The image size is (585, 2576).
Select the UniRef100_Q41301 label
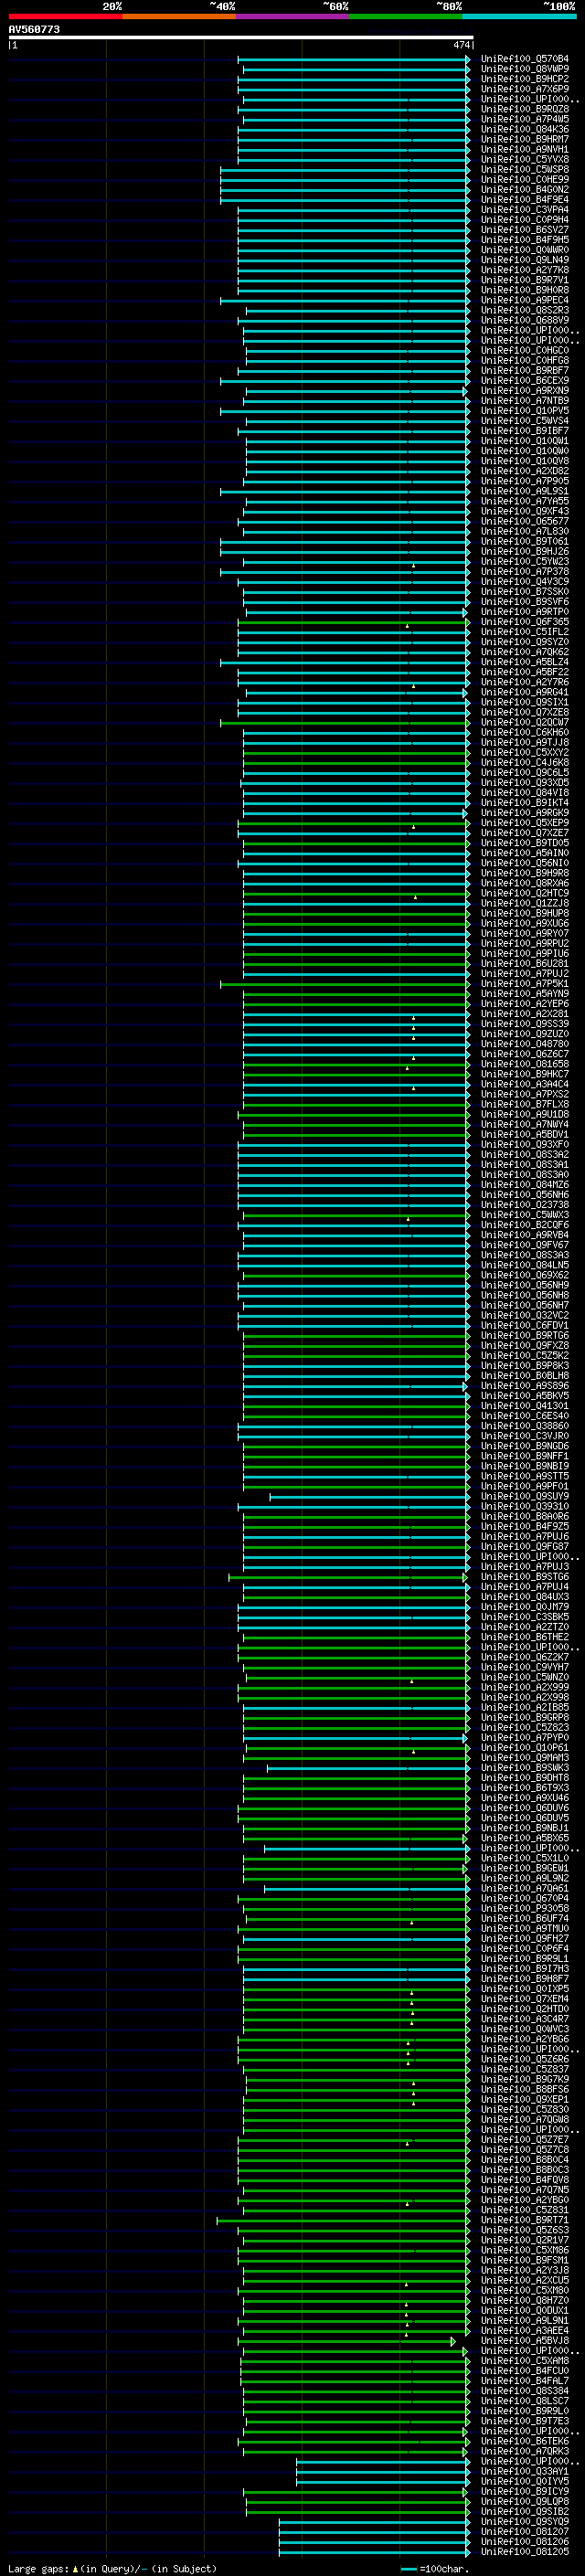524,1406
